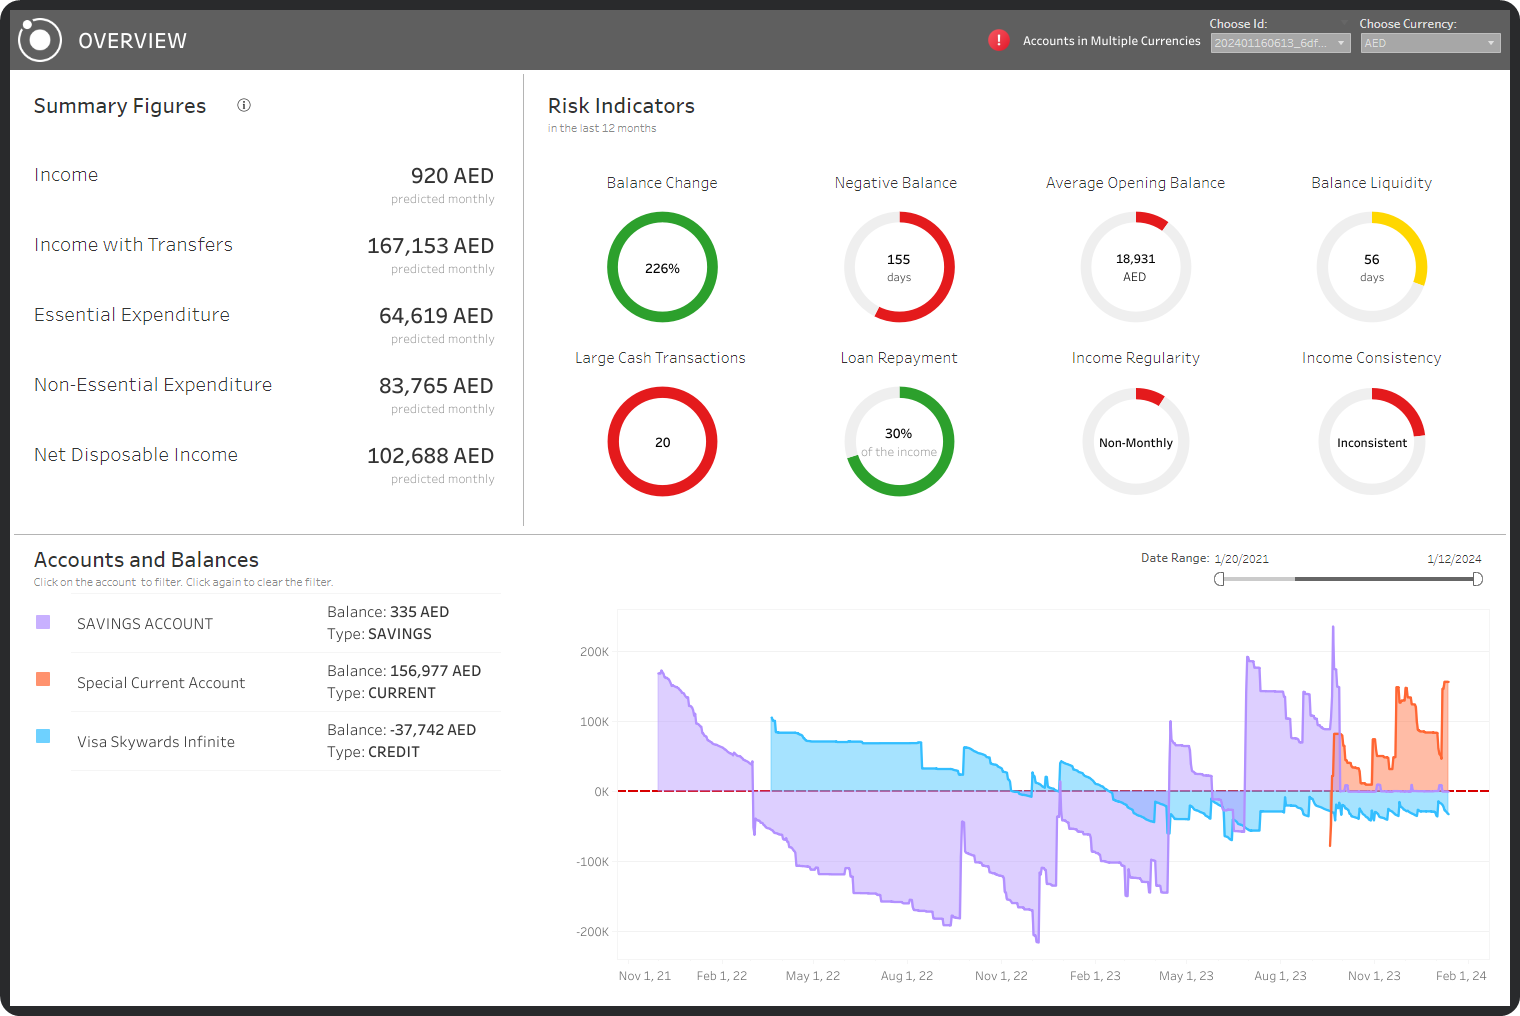Toggle the Special Current Account filter
The height and width of the screenshot is (1016, 1520).
tap(160, 682)
